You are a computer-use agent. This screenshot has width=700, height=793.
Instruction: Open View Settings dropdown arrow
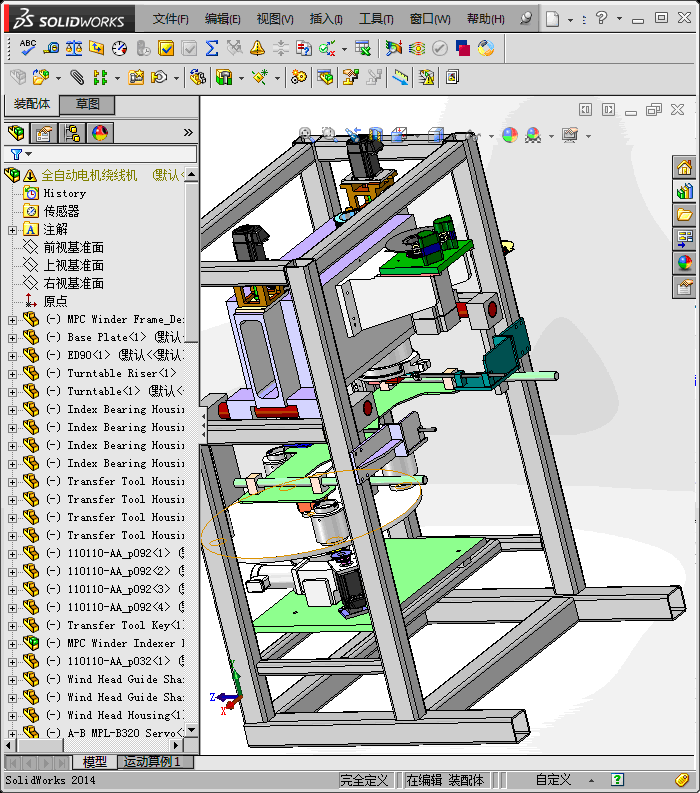pos(588,136)
